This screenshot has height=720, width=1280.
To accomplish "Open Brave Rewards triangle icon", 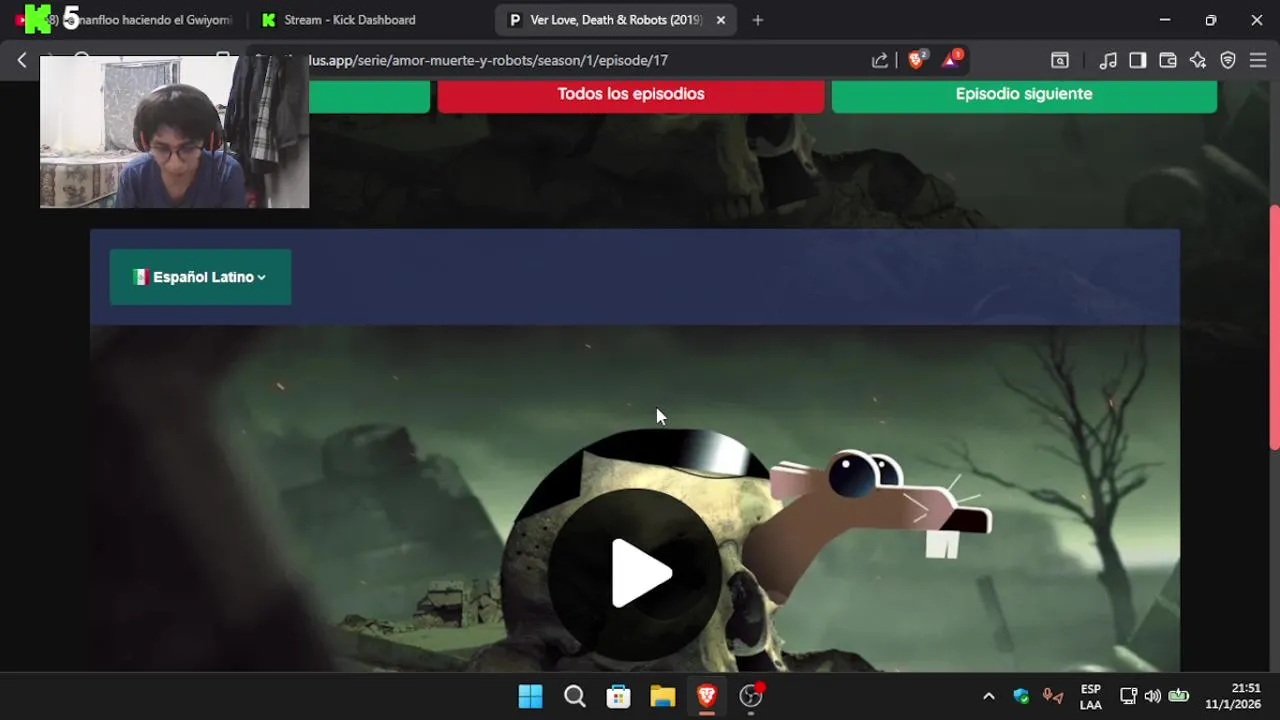I will (x=950, y=60).
